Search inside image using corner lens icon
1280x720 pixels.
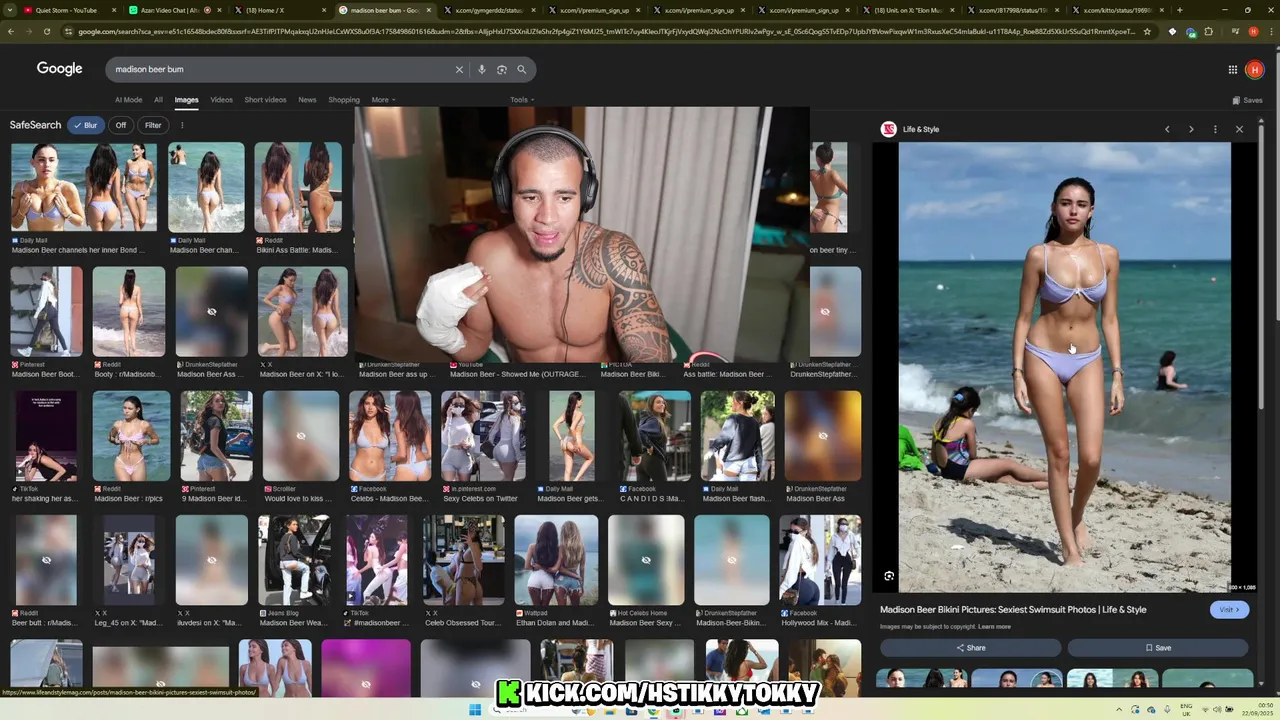pos(889,576)
